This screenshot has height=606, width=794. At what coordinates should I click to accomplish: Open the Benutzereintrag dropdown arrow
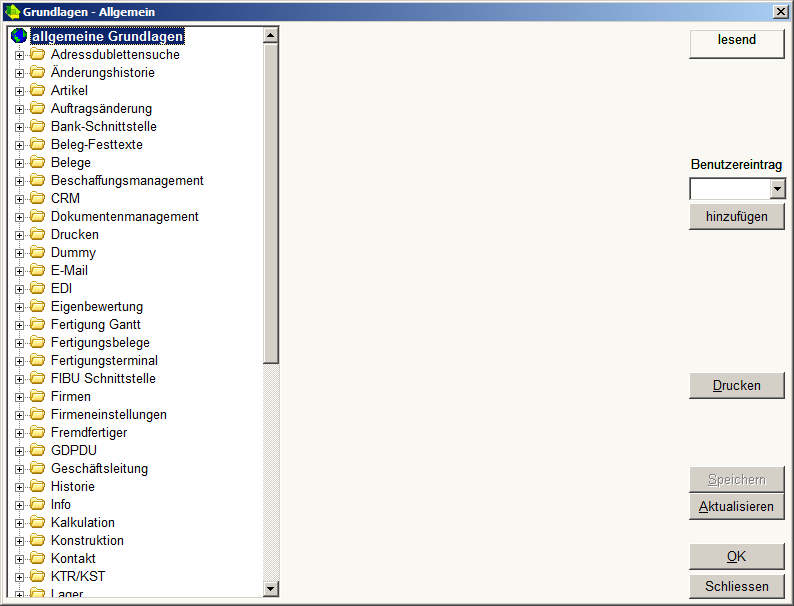tap(777, 189)
